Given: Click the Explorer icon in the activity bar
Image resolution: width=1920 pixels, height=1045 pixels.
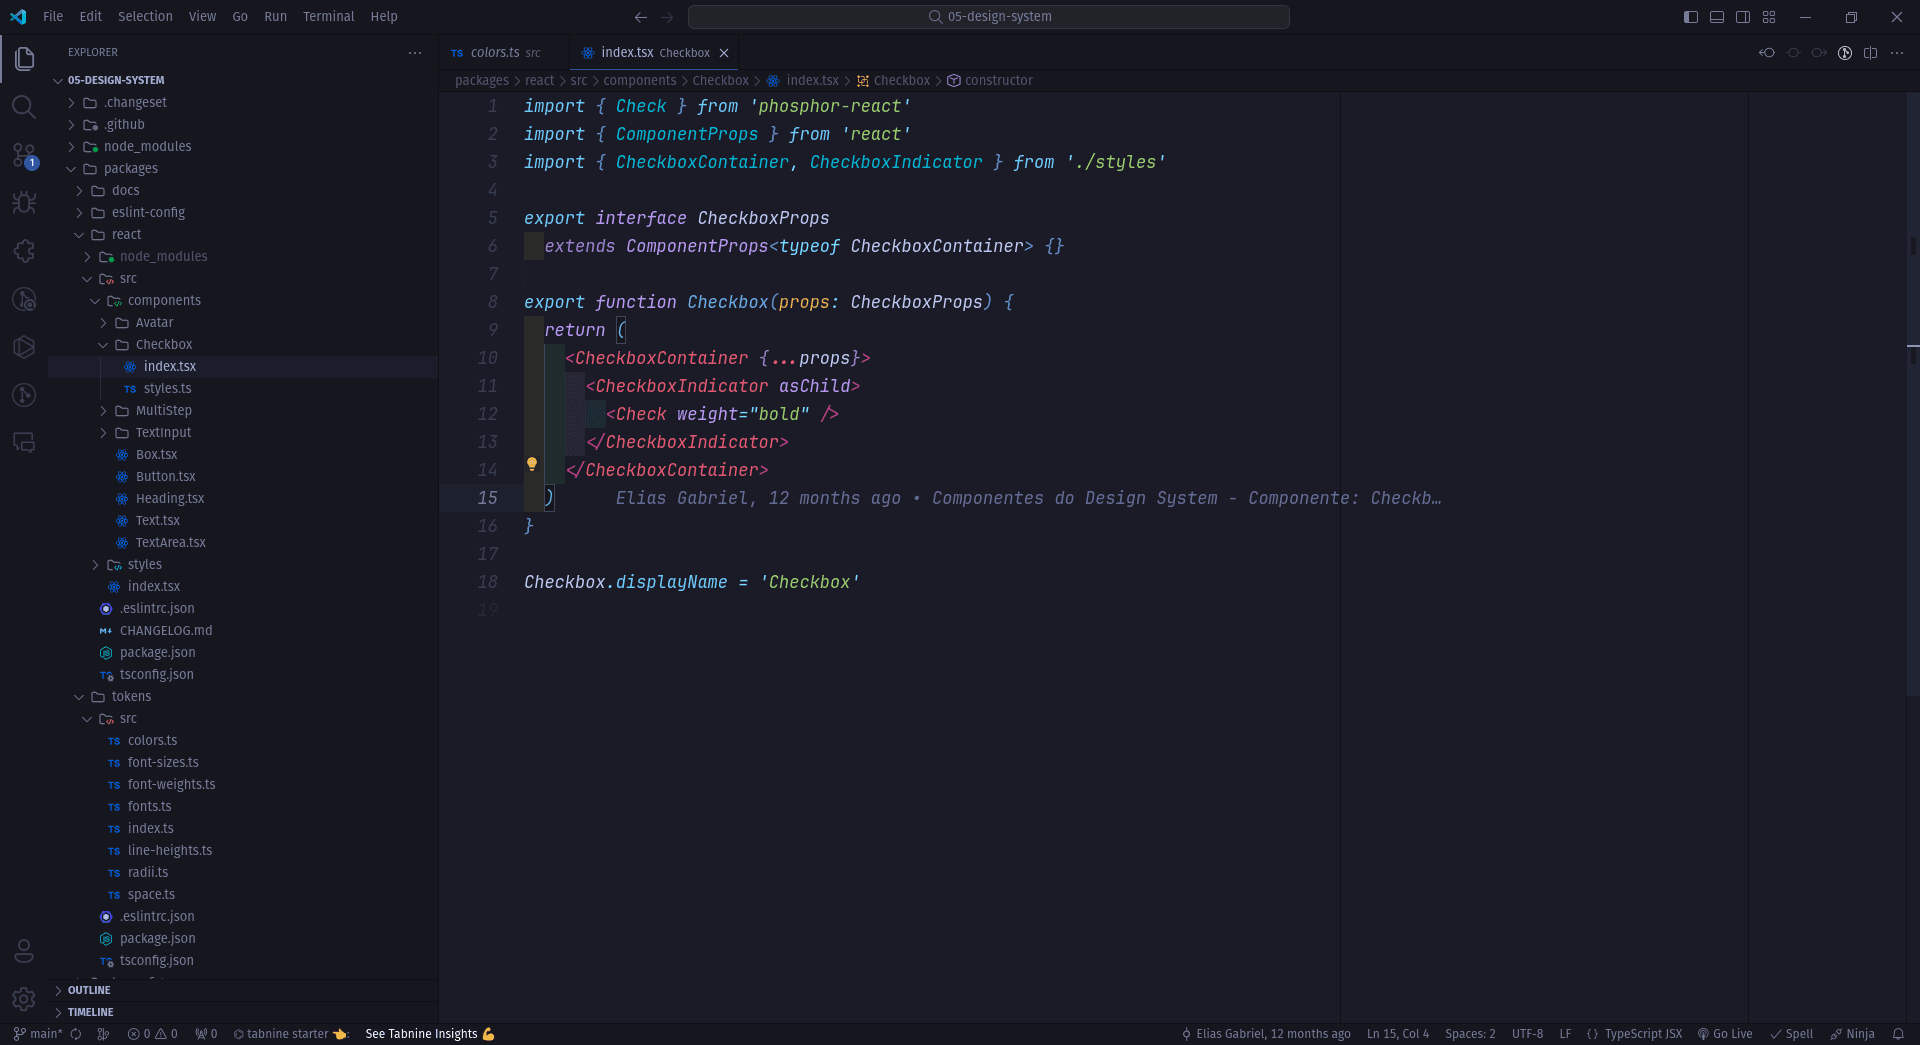Looking at the screenshot, I should [24, 59].
